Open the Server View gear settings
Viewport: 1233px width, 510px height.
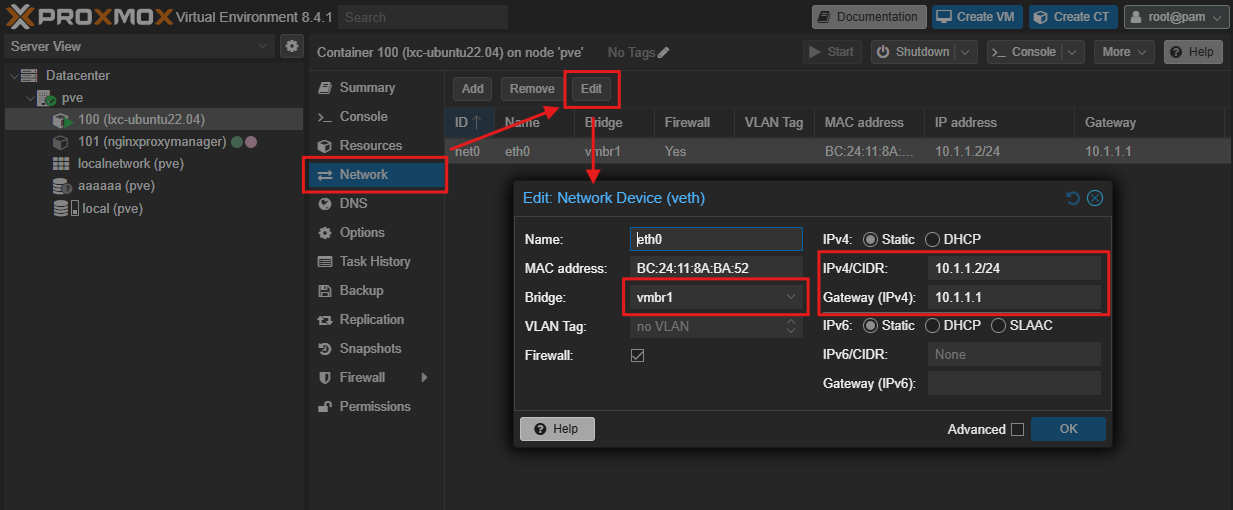point(291,46)
